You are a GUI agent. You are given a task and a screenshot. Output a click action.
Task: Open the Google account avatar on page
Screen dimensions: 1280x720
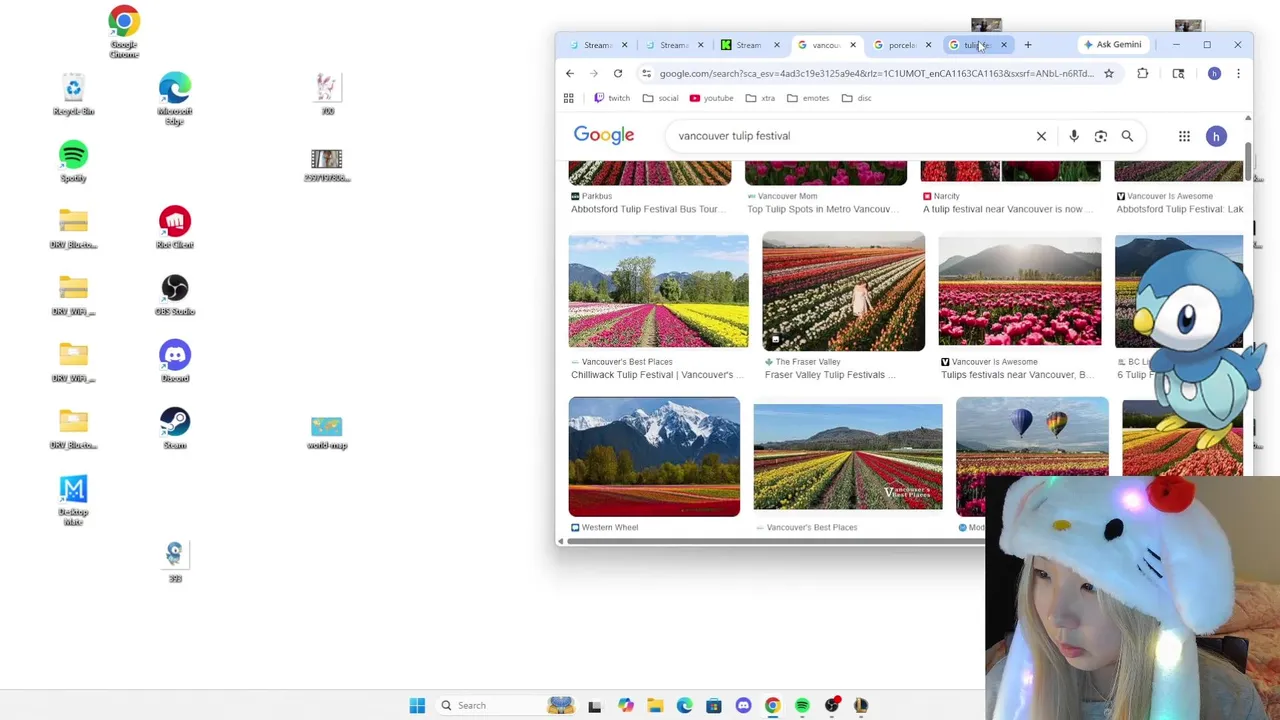pyautogui.click(x=1216, y=136)
